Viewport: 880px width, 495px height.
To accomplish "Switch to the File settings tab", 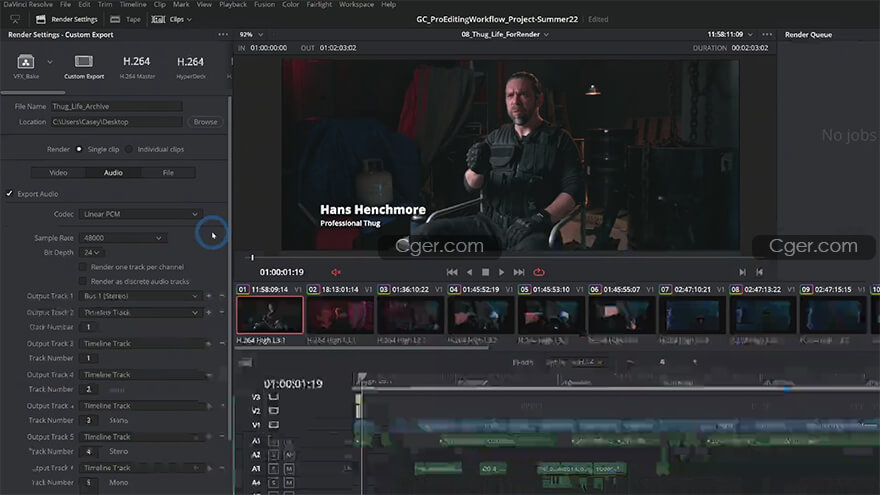I will click(168, 173).
